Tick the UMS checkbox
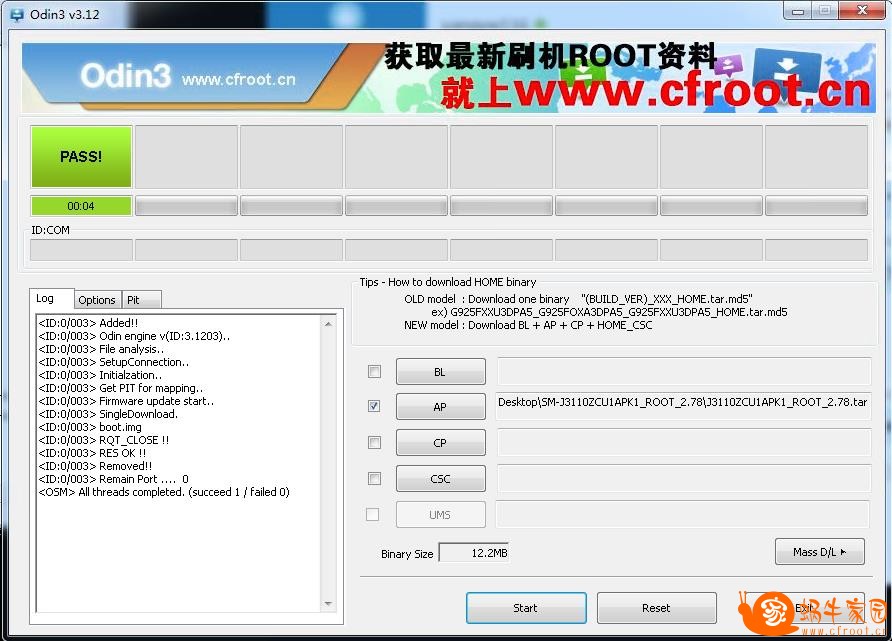The image size is (892, 641). (373, 514)
